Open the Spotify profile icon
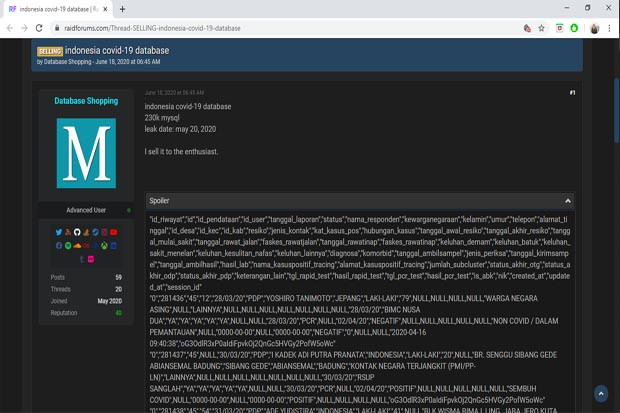Viewport: 620px width, 413px height. pos(68,246)
